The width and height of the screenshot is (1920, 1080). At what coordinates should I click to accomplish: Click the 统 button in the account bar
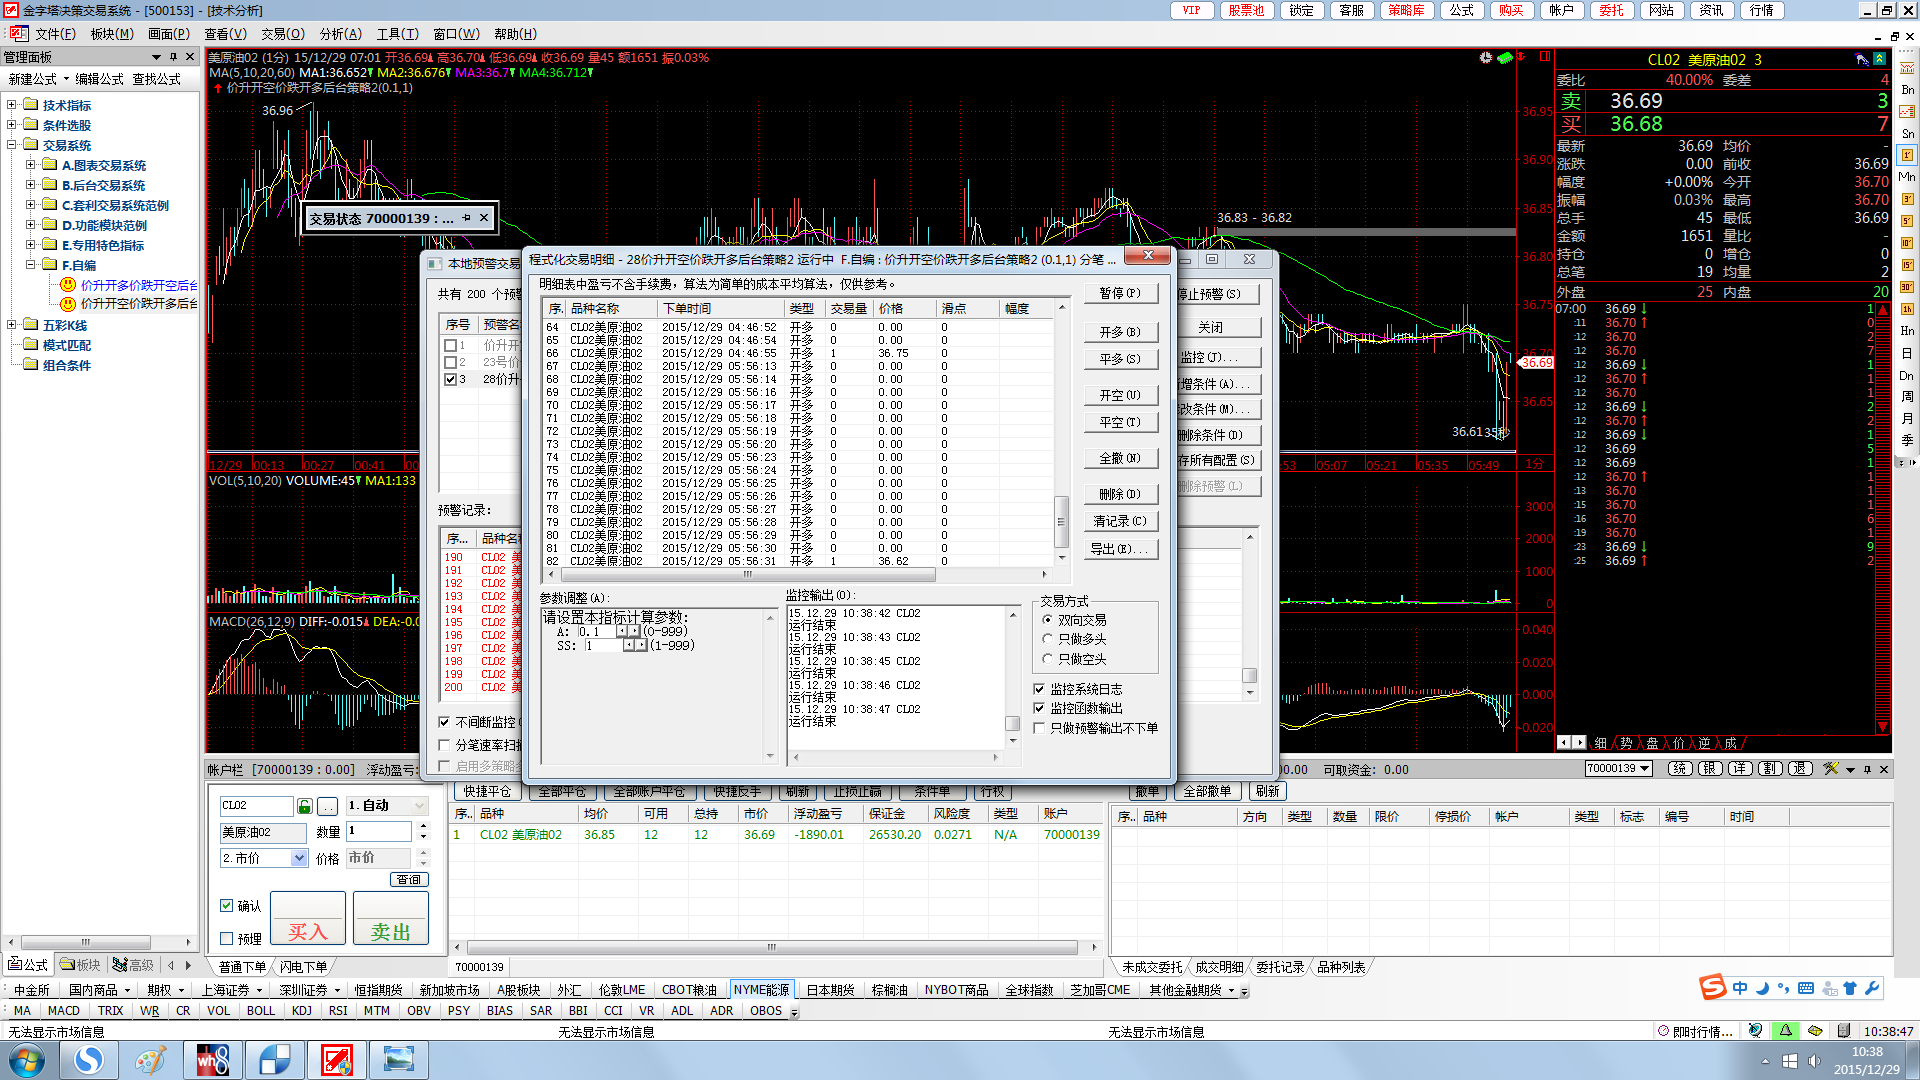pos(1680,768)
